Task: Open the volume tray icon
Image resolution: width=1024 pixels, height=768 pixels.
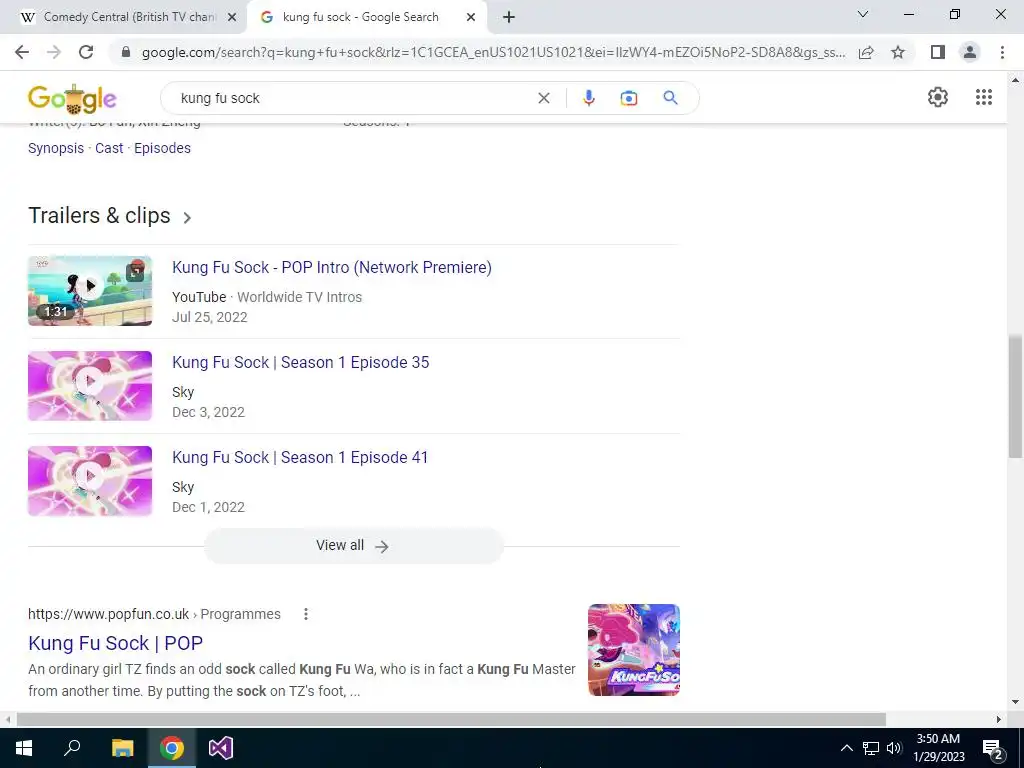Action: coord(894,748)
